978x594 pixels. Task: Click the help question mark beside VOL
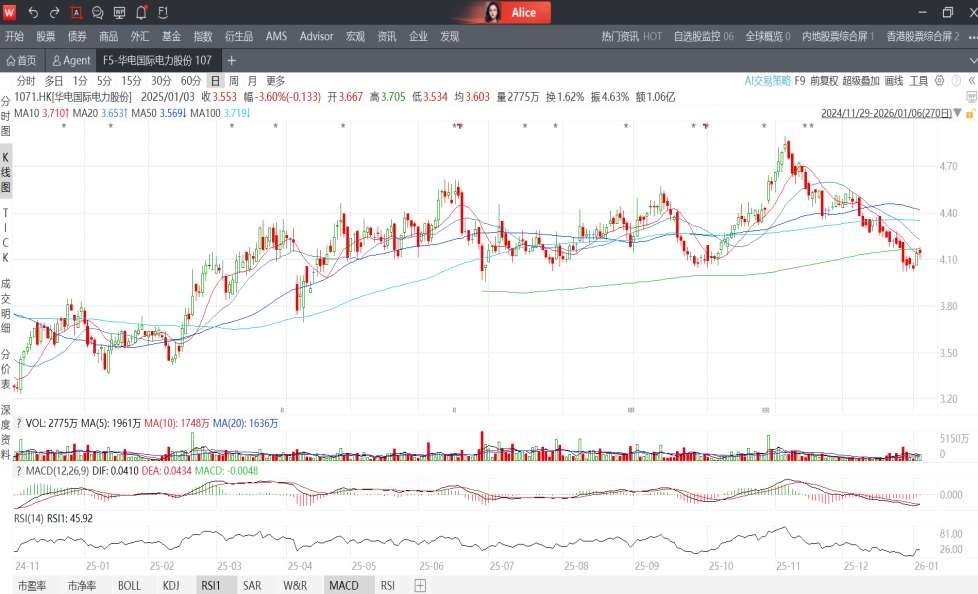18,424
